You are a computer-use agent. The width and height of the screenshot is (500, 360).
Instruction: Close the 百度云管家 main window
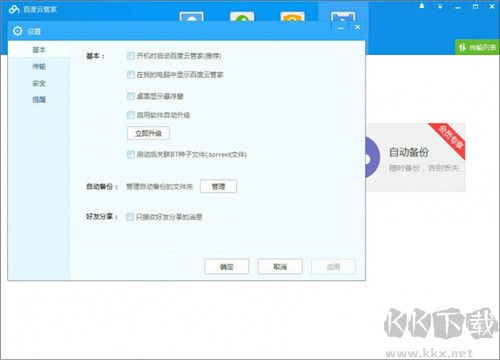point(492,6)
